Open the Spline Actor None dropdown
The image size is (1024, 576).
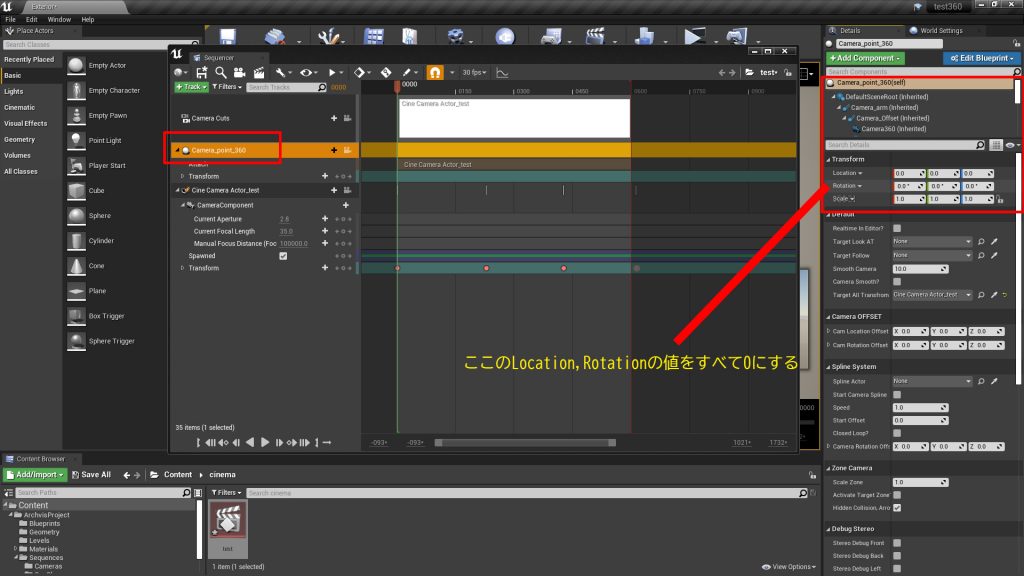coord(932,381)
